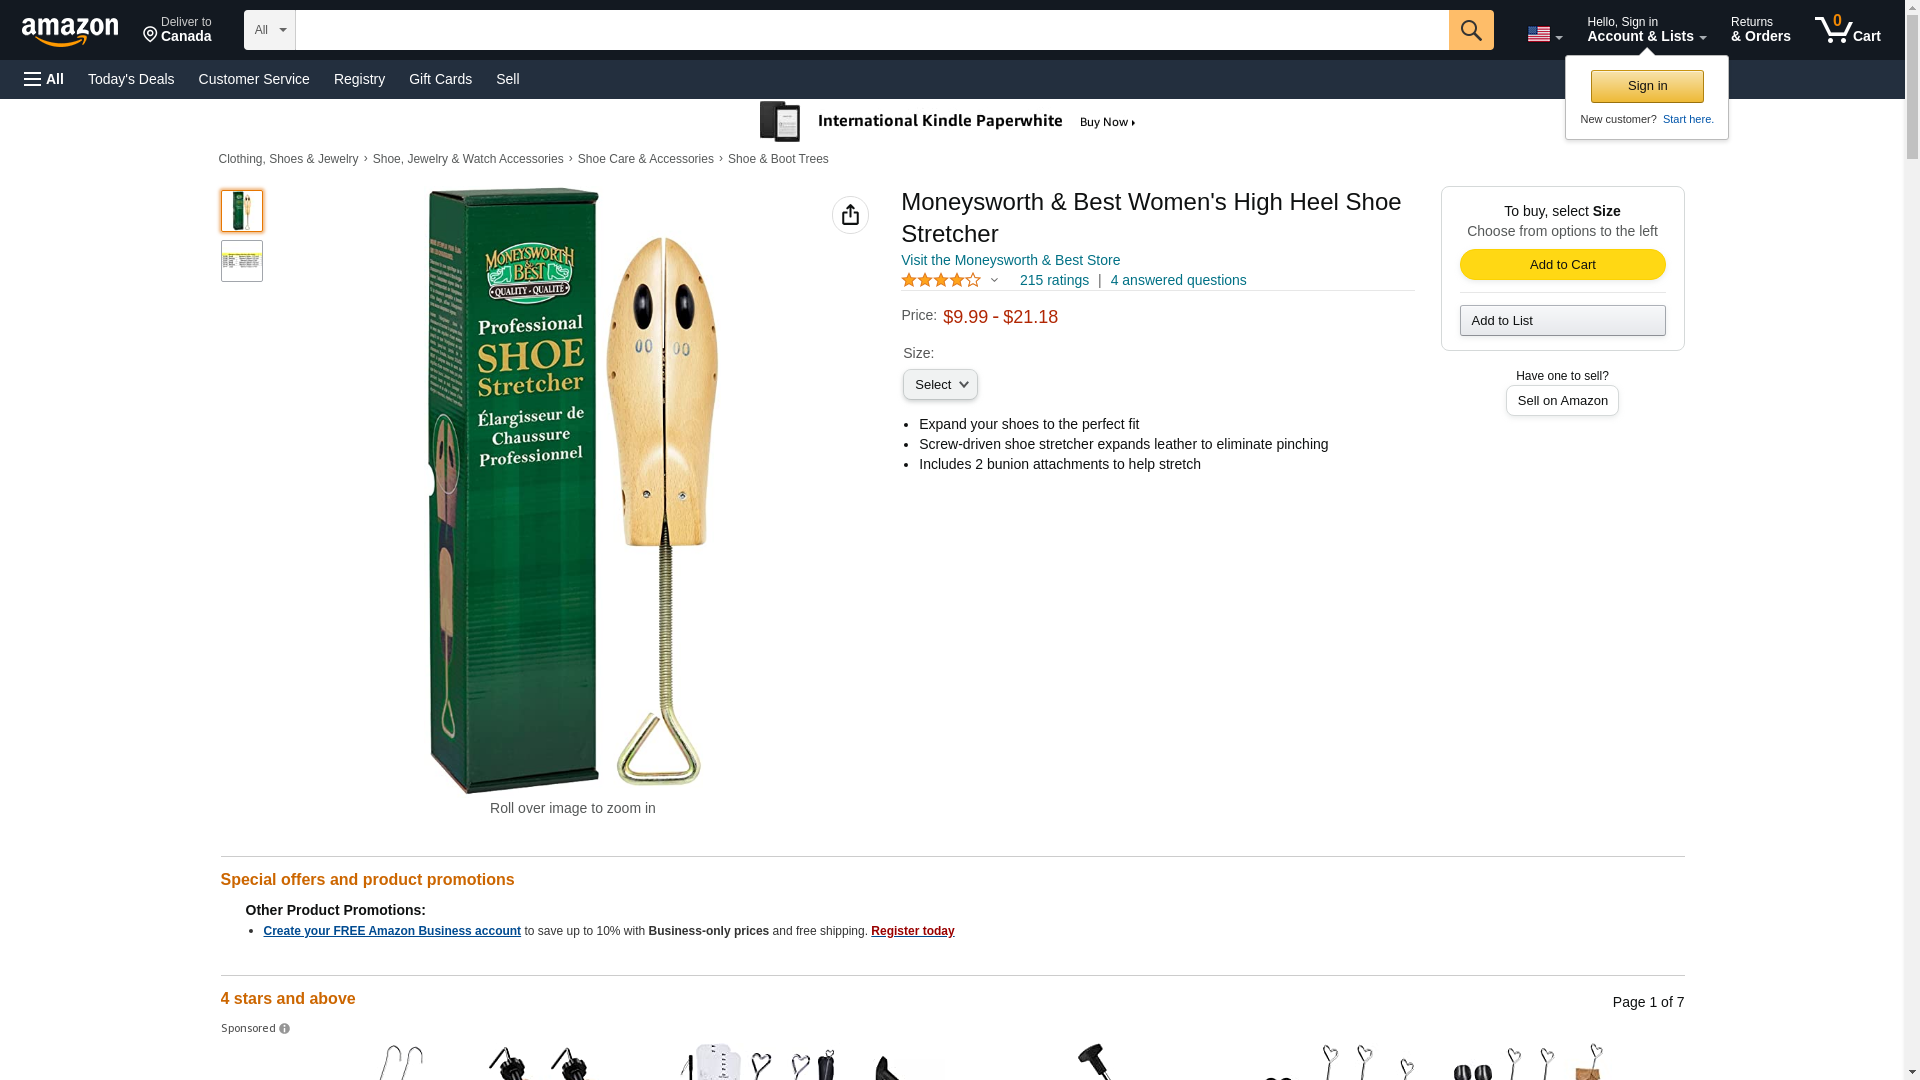Click the search magnifier button
The width and height of the screenshot is (1920, 1080).
point(1470,30)
